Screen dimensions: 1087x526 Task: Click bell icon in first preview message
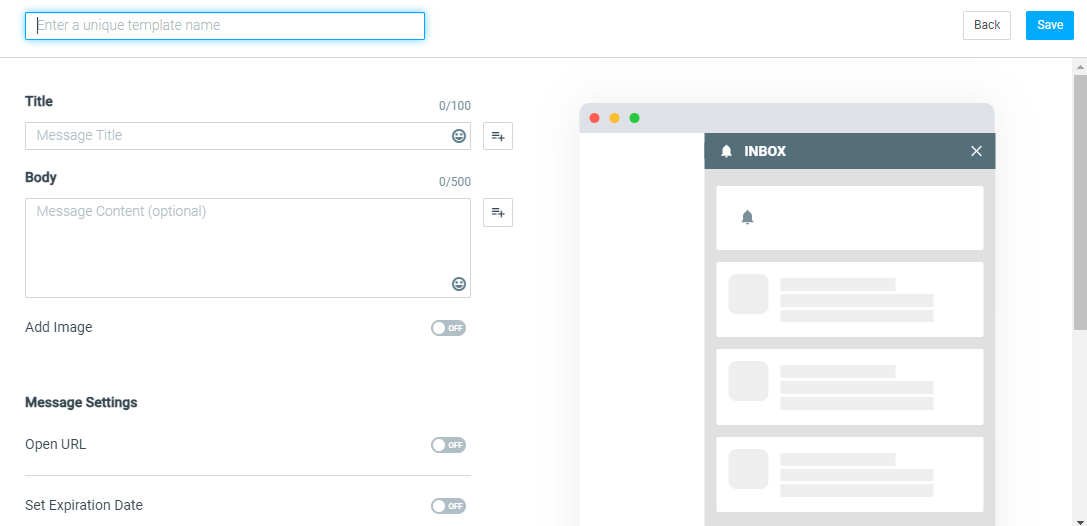click(747, 217)
